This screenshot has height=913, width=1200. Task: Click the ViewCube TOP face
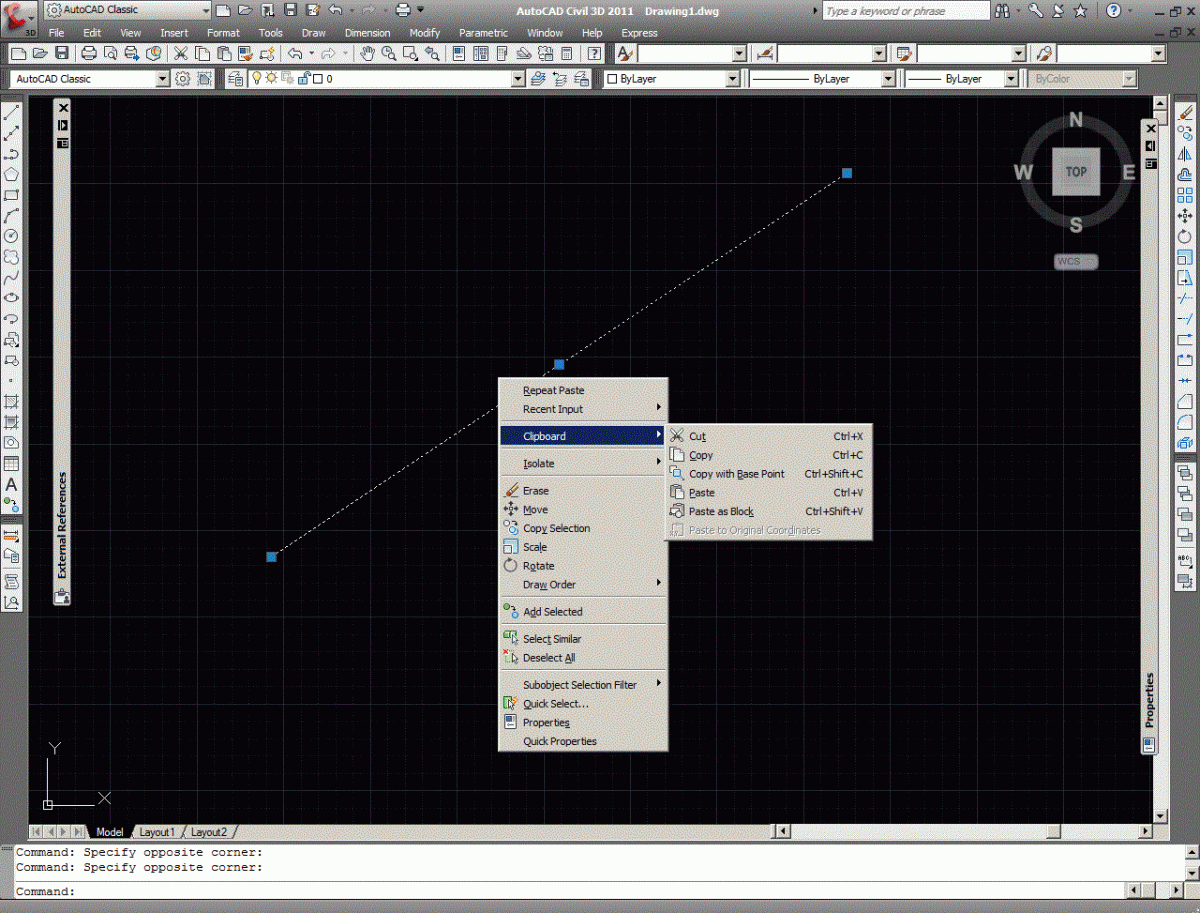coord(1076,172)
